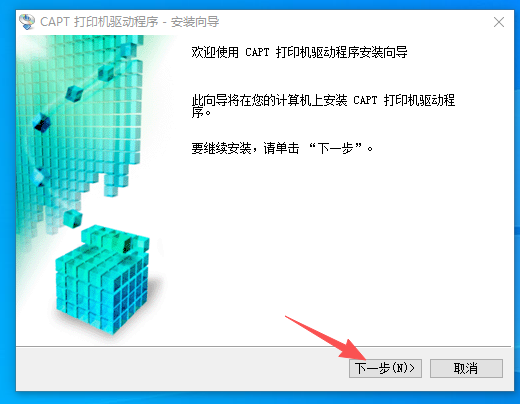Image resolution: width=520 pixels, height=404 pixels.
Task: Click the wrapped text 序。 below the description
Action: (x=201, y=113)
